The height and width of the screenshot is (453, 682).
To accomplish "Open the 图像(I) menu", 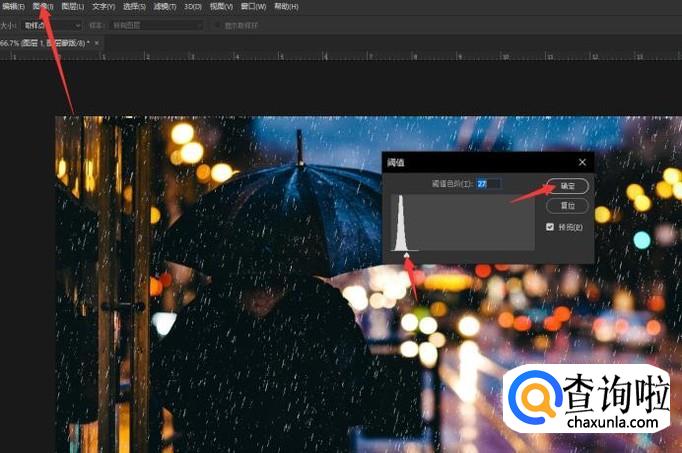I will [42, 6].
